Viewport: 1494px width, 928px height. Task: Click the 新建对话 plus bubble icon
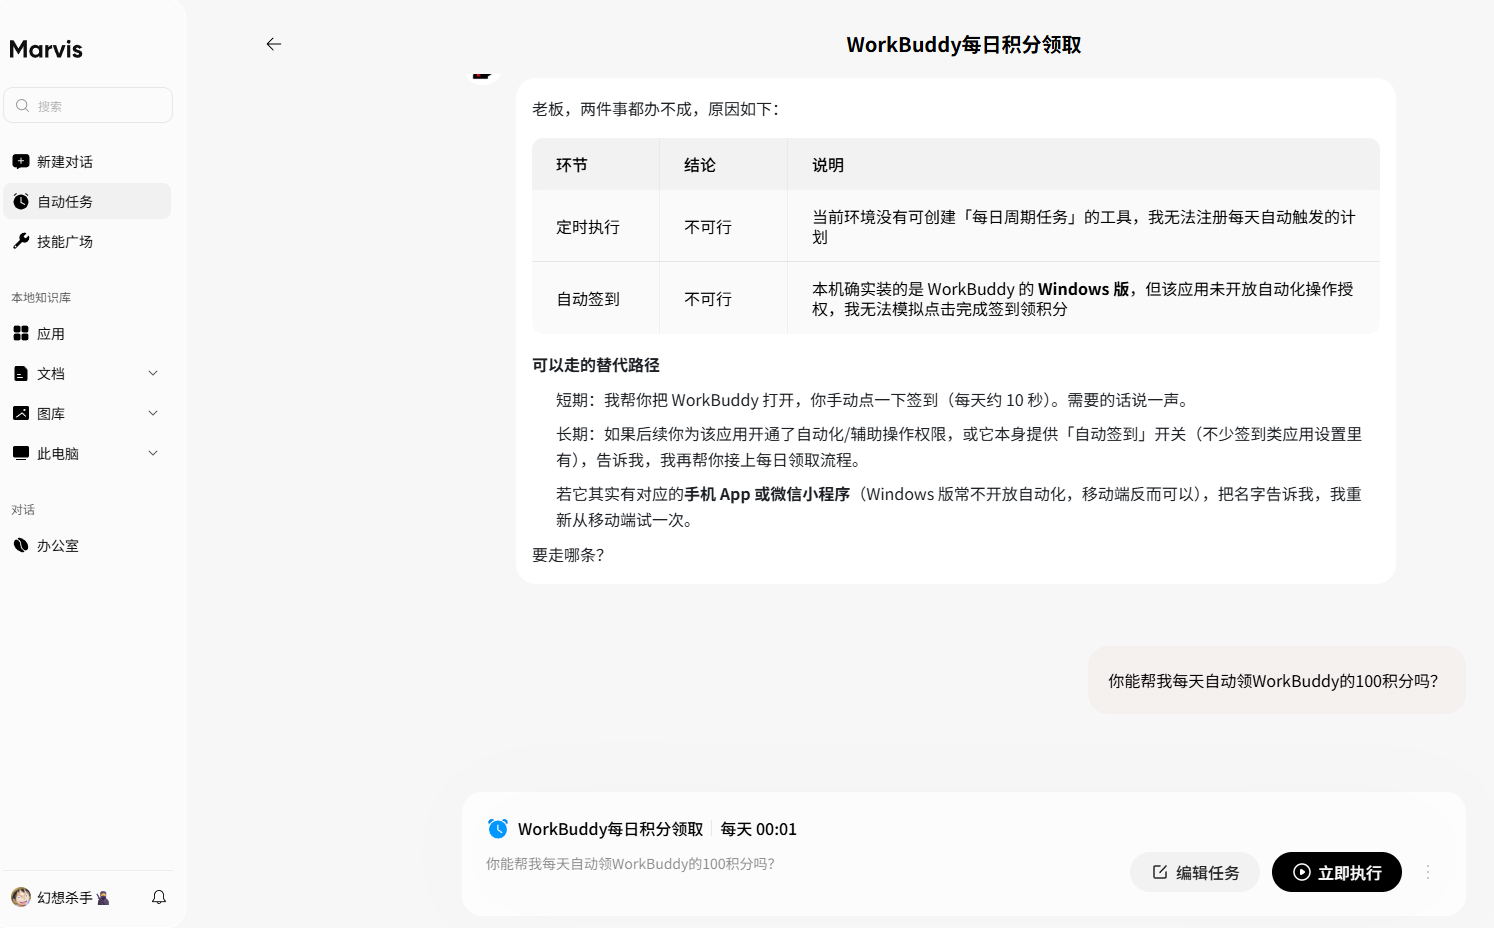tap(21, 161)
